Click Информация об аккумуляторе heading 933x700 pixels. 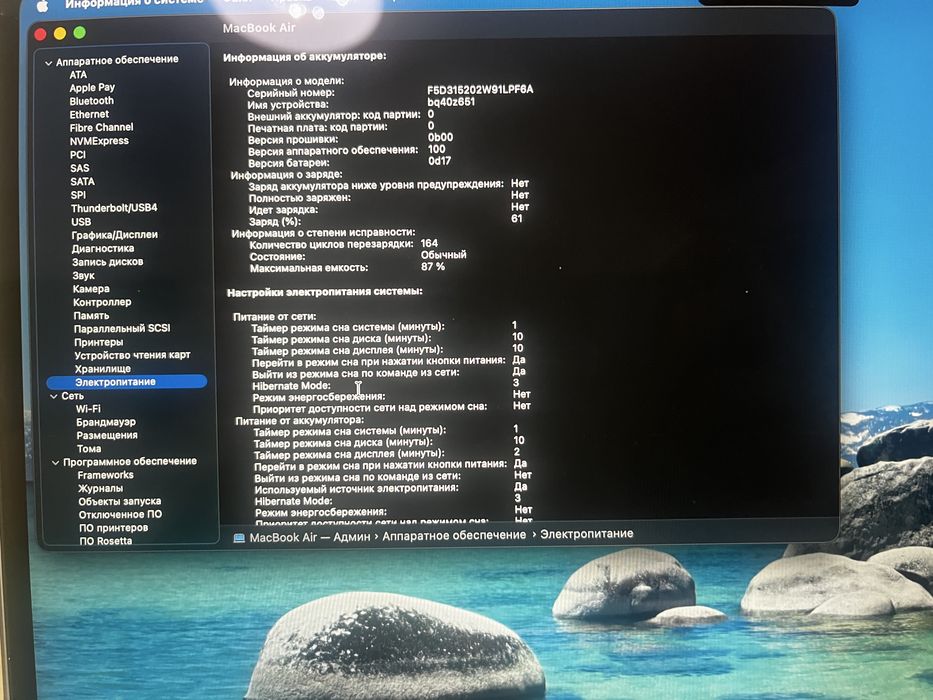click(x=305, y=57)
